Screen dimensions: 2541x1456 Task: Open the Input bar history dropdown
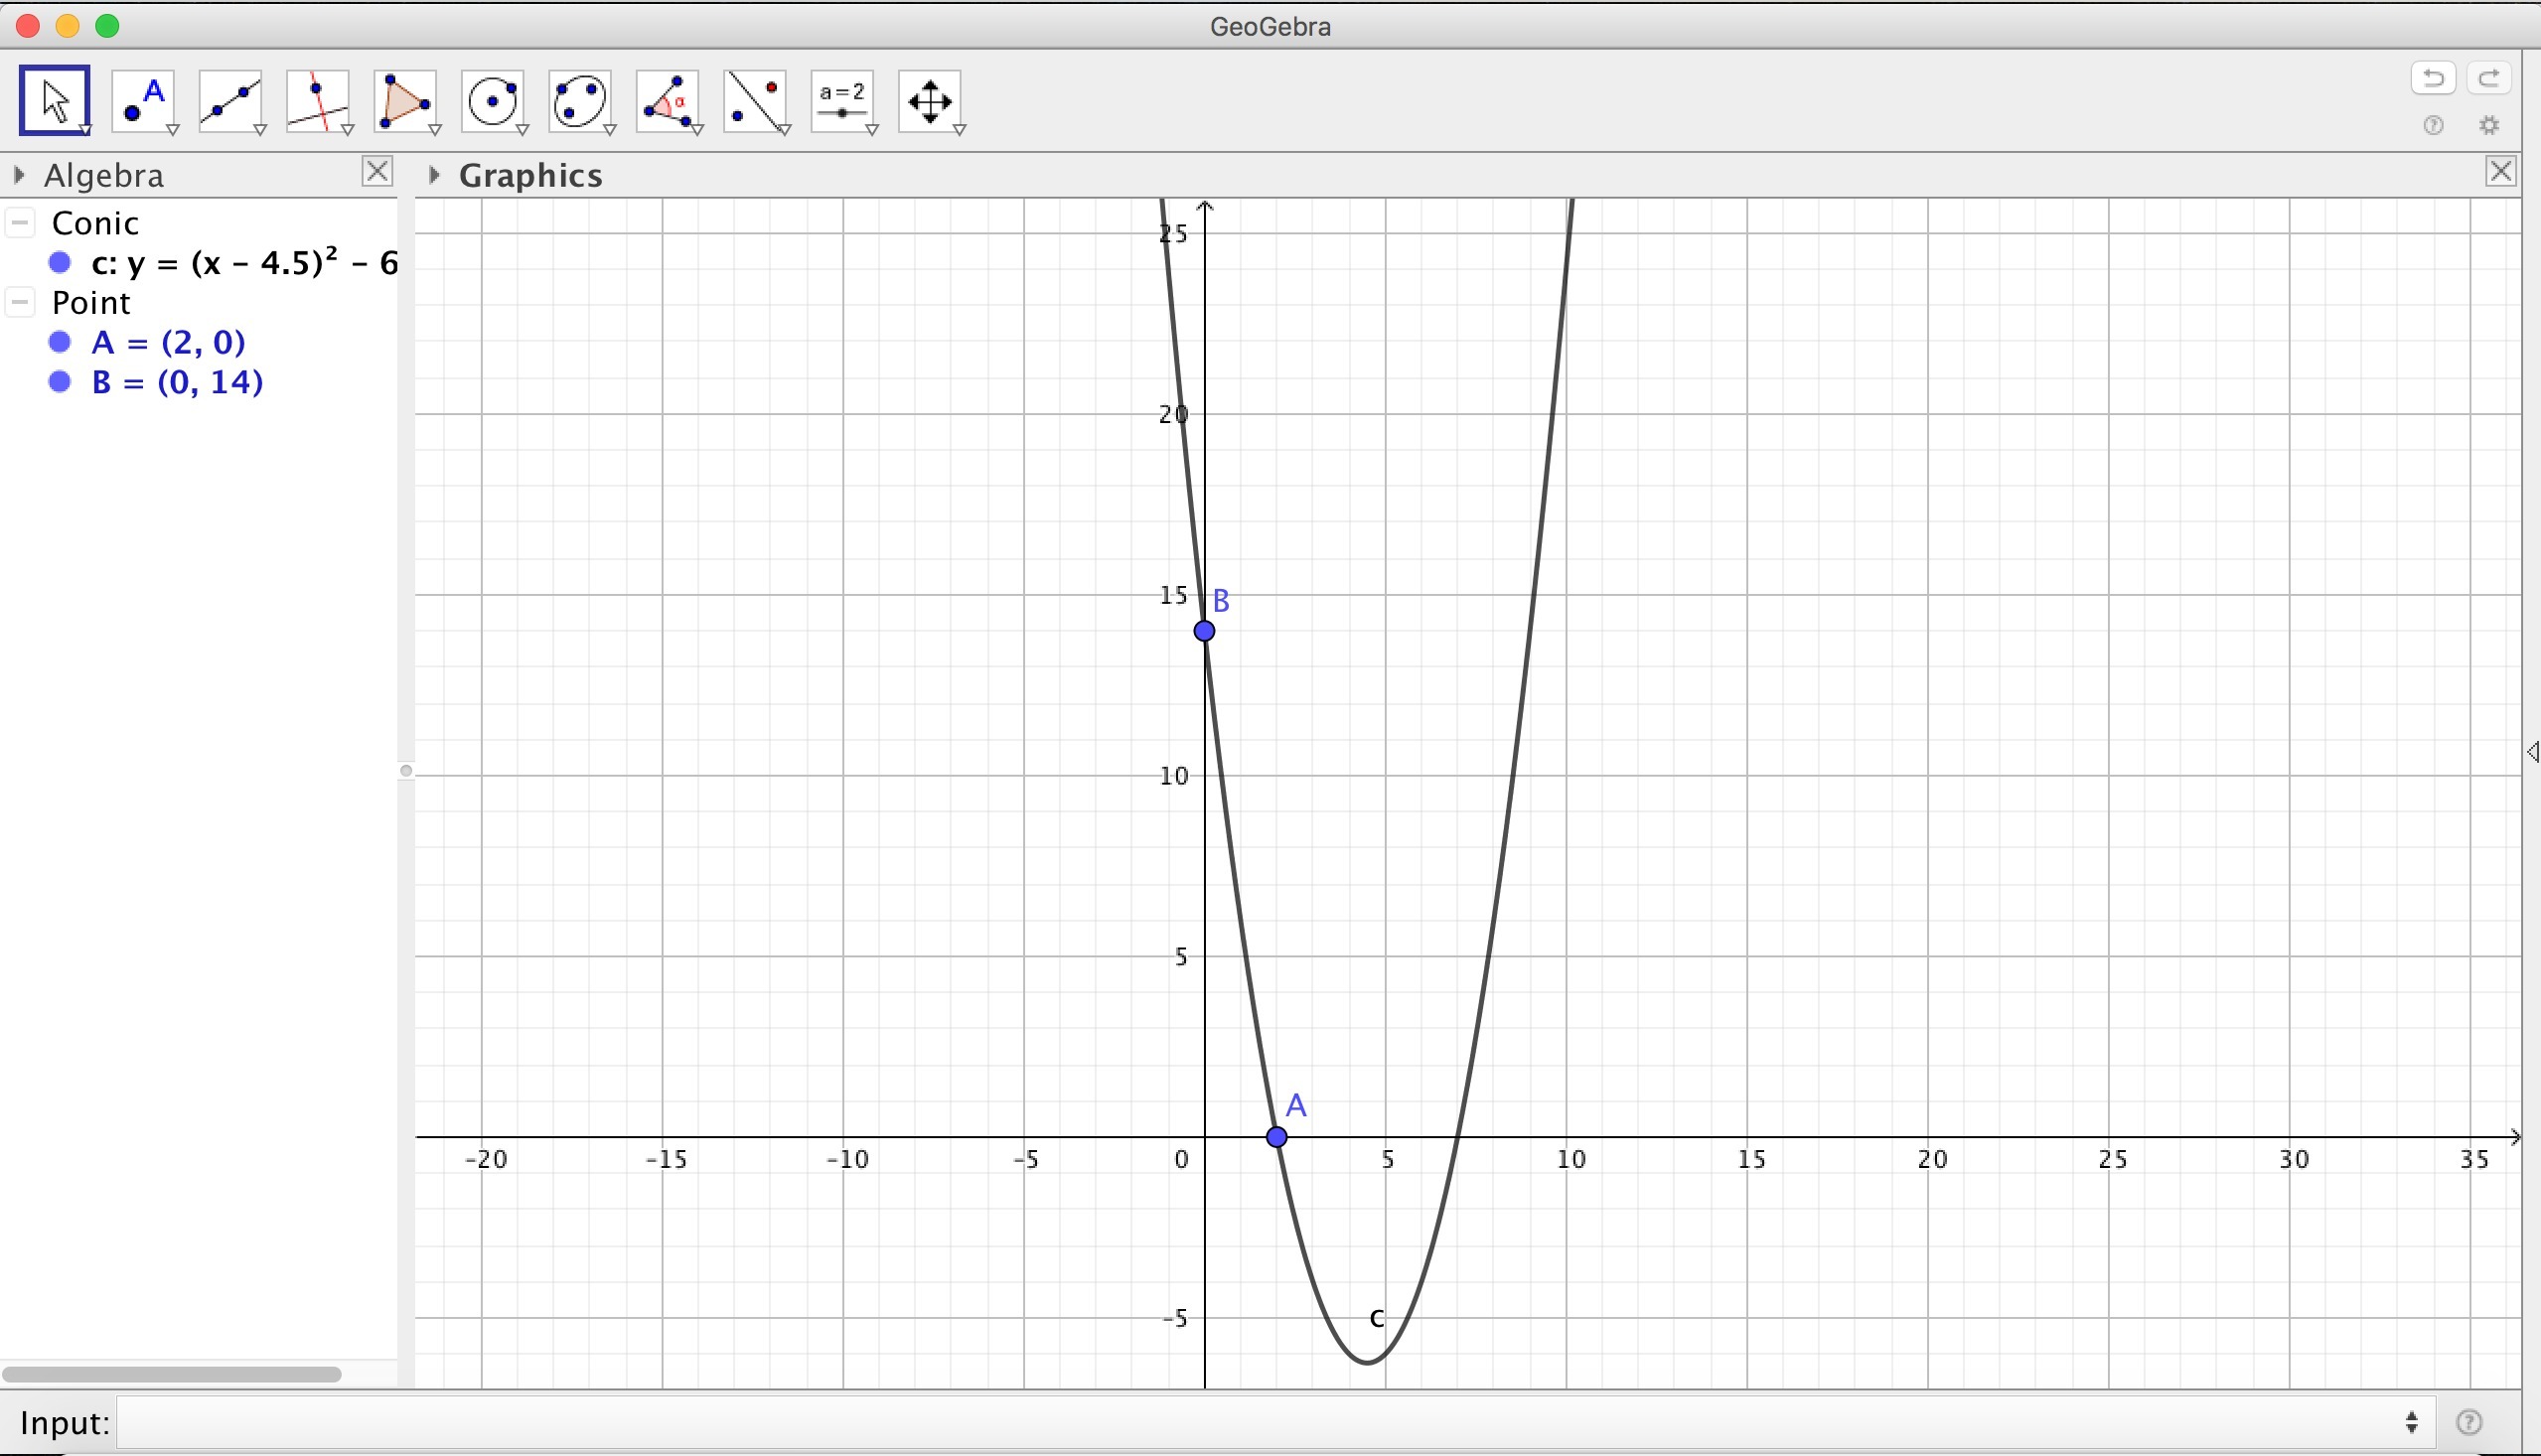click(2412, 1422)
